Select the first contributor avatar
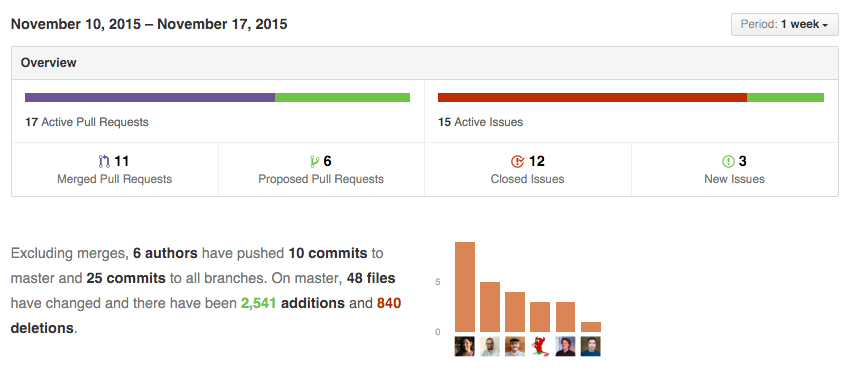Image resolution: width=852 pixels, height=378 pixels. click(465, 346)
